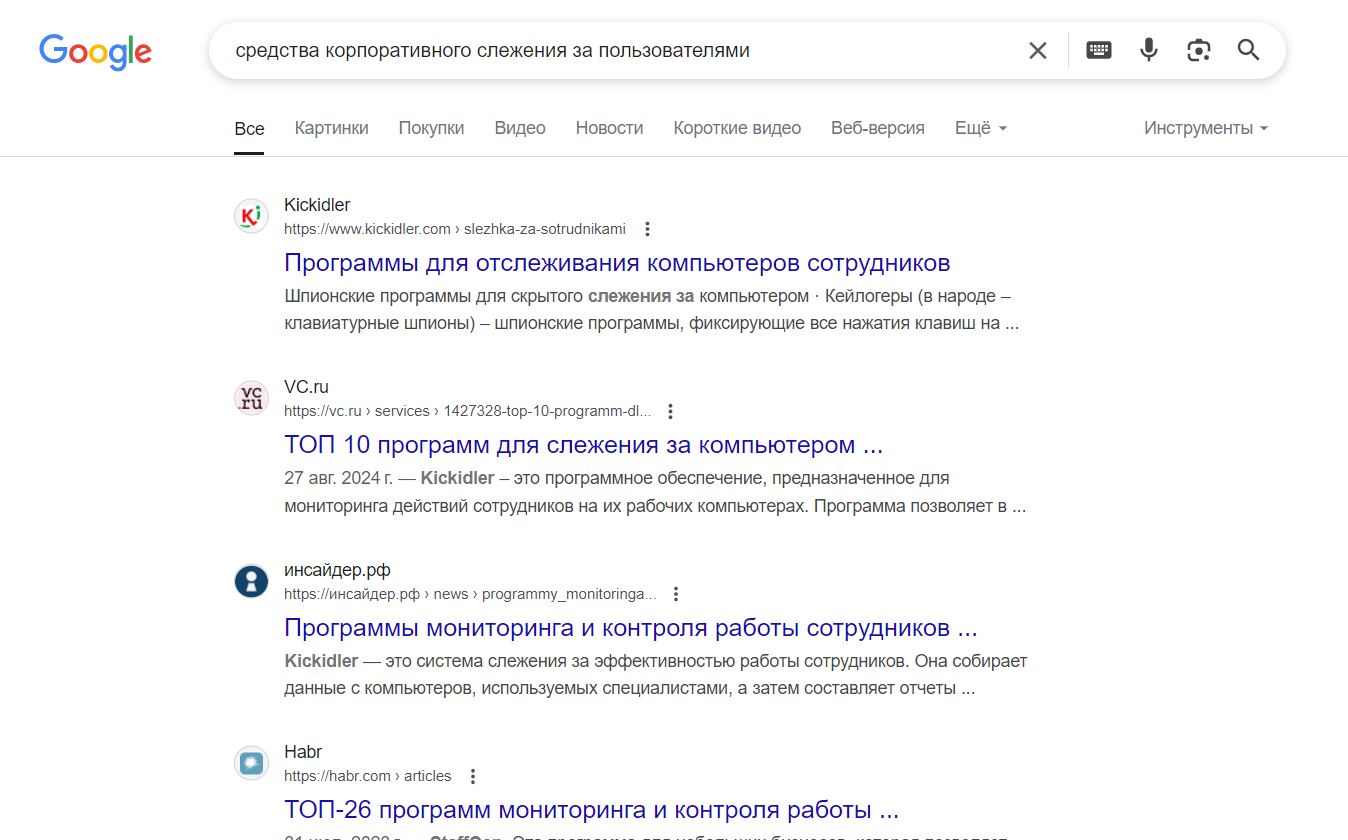Click the habr.com articles URL breadcrumb
Image resolution: width=1348 pixels, height=840 pixels.
click(368, 776)
